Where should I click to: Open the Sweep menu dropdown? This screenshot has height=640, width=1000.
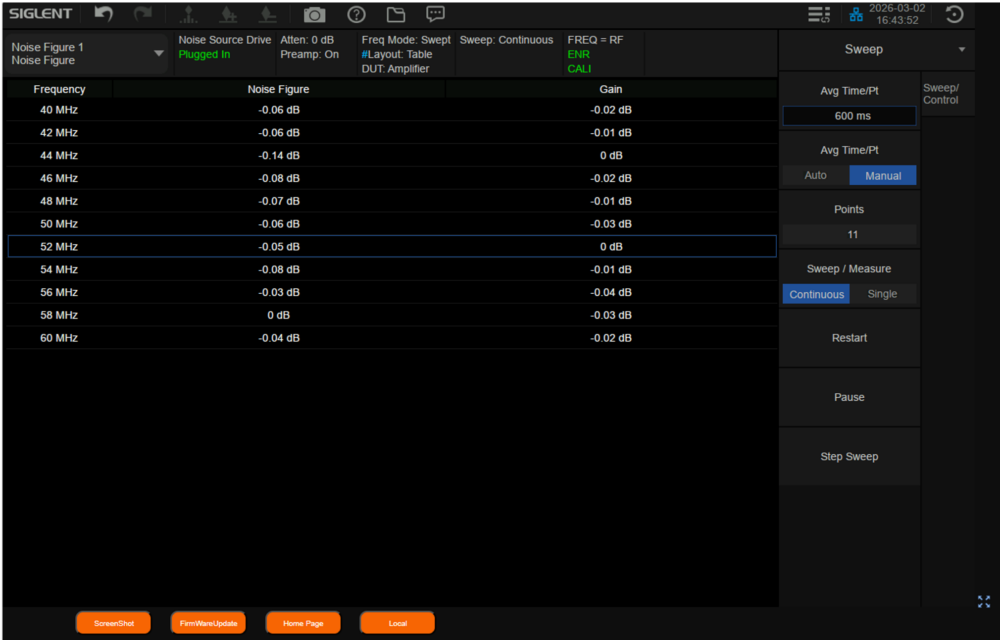(962, 49)
